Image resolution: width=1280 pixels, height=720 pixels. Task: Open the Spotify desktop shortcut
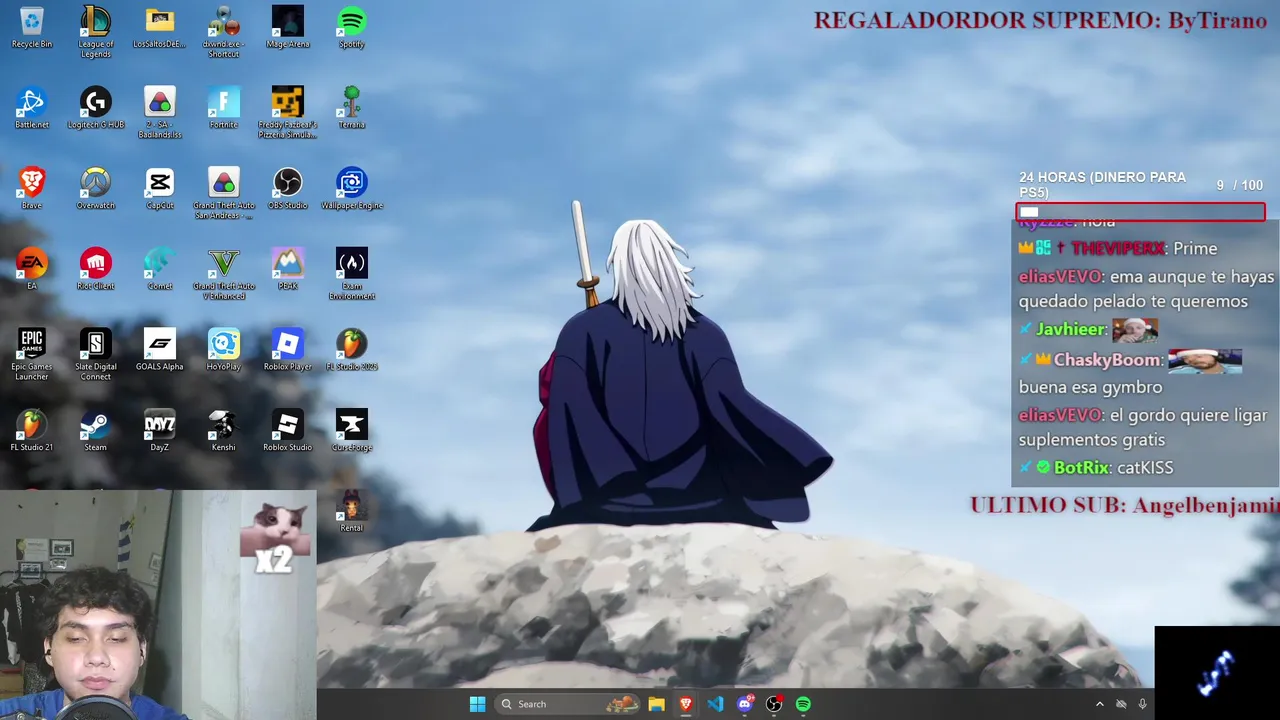click(x=352, y=28)
